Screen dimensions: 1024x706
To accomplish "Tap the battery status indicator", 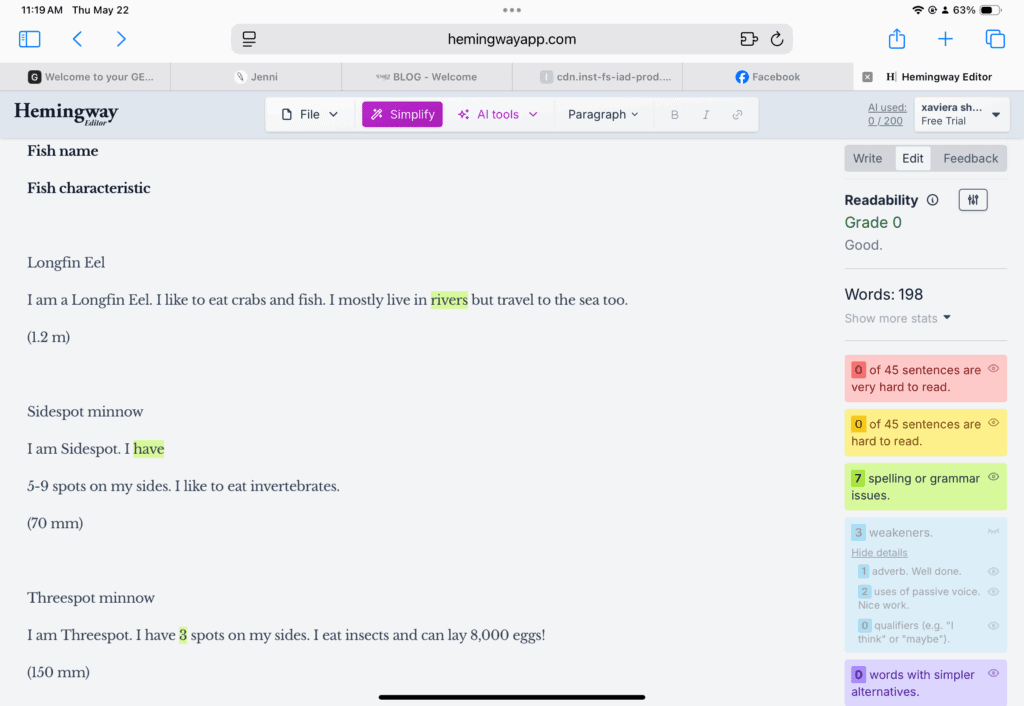I will (x=989, y=10).
